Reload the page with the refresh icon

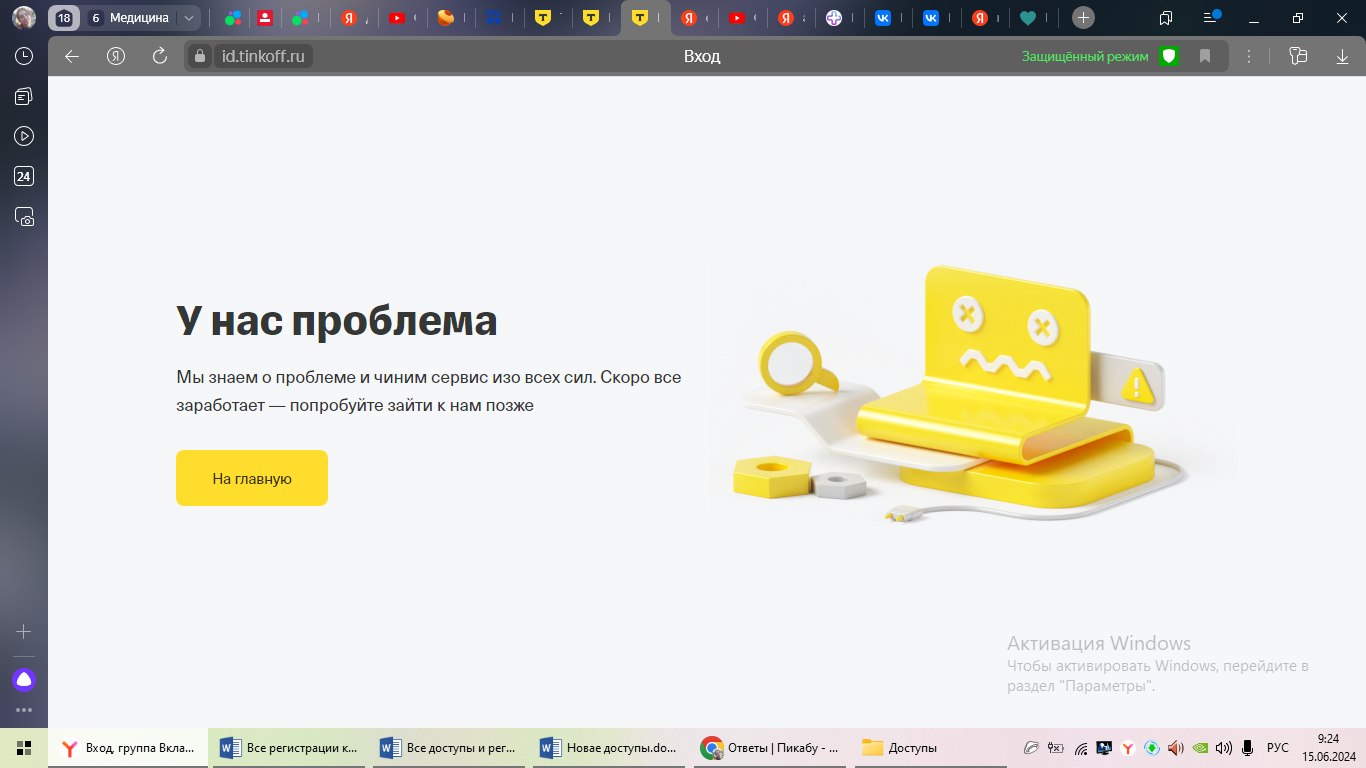[x=160, y=56]
